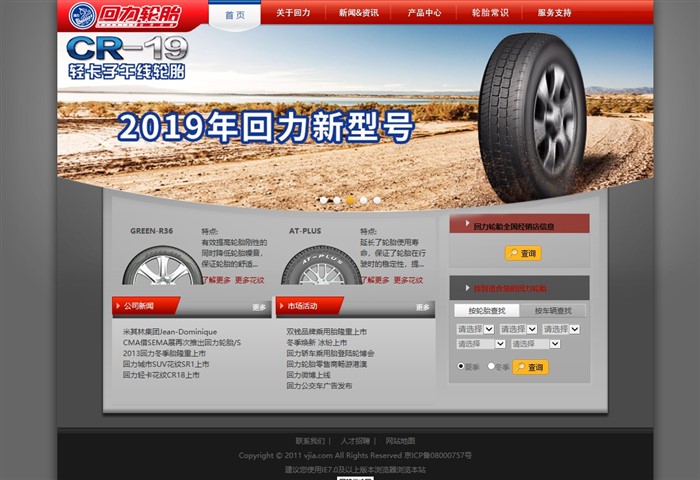The width and height of the screenshot is (700, 480).
Task: Open the first 请选择 dropdown in the second row
Action: 481,344
